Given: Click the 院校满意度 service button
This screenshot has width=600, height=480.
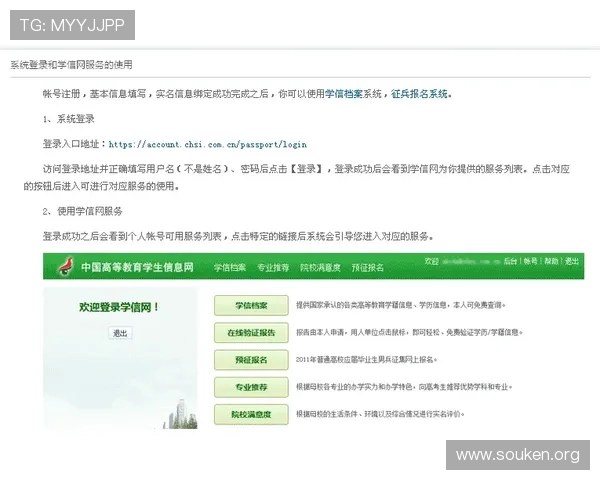Looking at the screenshot, I should 251,415.
